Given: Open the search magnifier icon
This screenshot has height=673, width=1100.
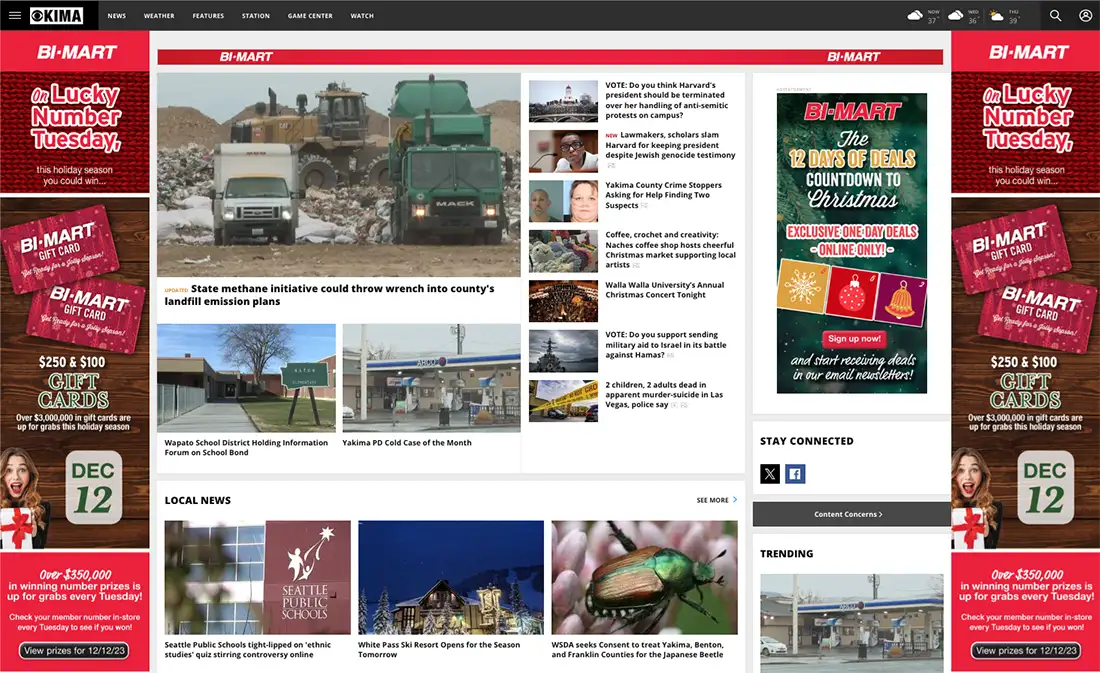Looking at the screenshot, I should pyautogui.click(x=1055, y=15).
